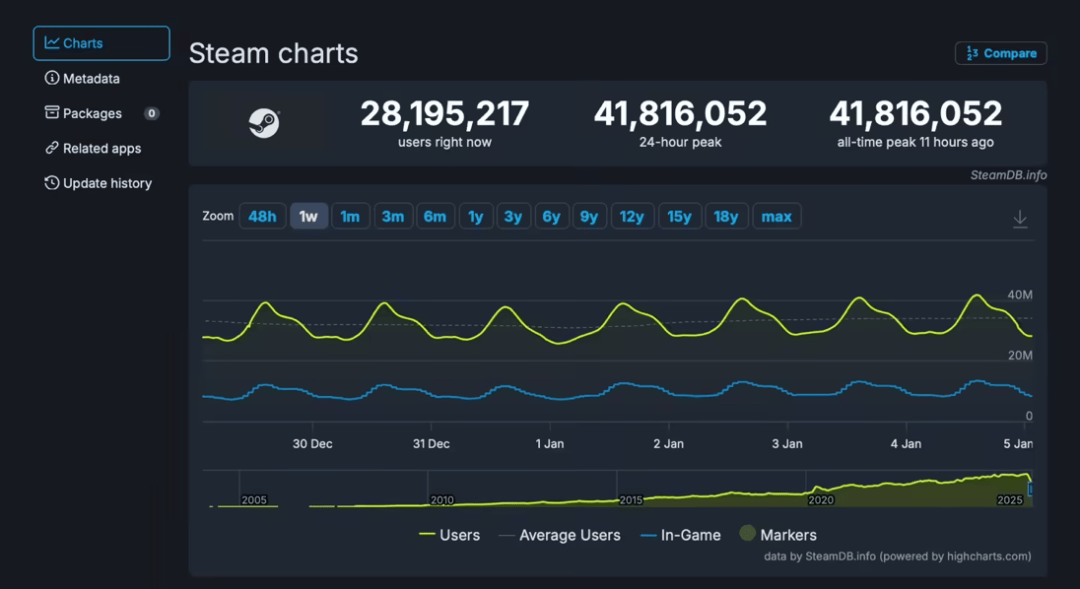Click the navigator handle near 2025
This screenshot has width=1080, height=589.
tap(1031, 489)
